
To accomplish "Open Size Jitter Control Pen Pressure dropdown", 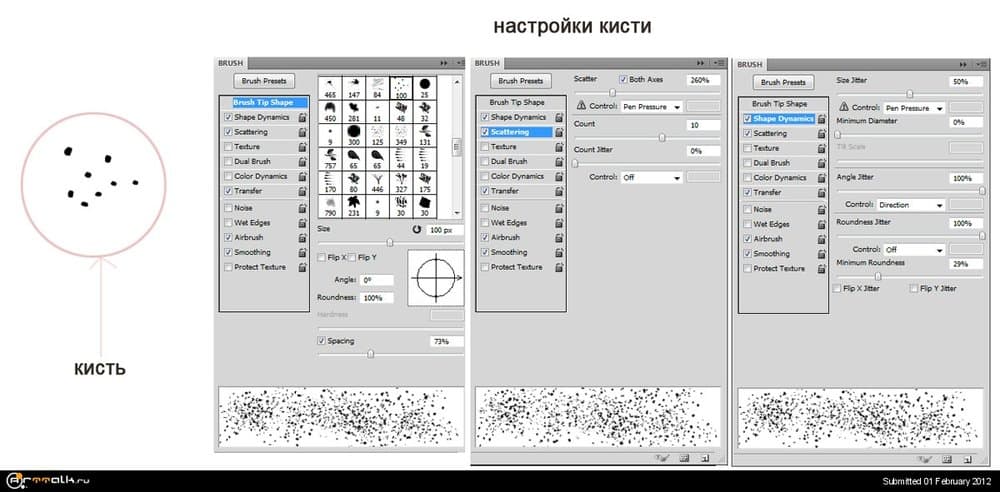I will [915, 108].
